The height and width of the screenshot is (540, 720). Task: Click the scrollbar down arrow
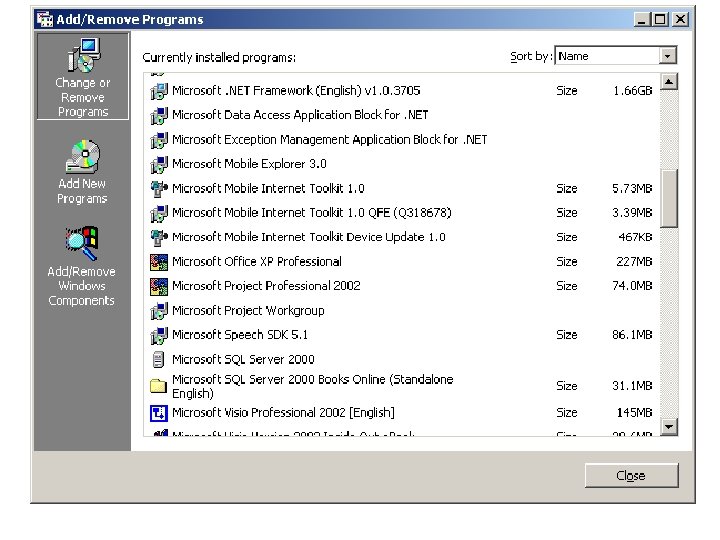point(669,427)
